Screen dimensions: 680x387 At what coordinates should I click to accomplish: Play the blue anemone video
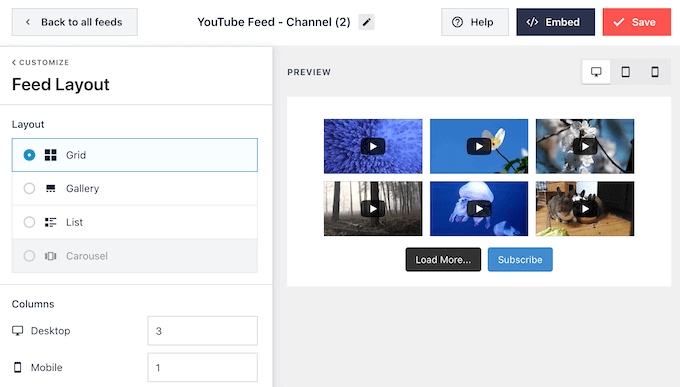tap(373, 147)
